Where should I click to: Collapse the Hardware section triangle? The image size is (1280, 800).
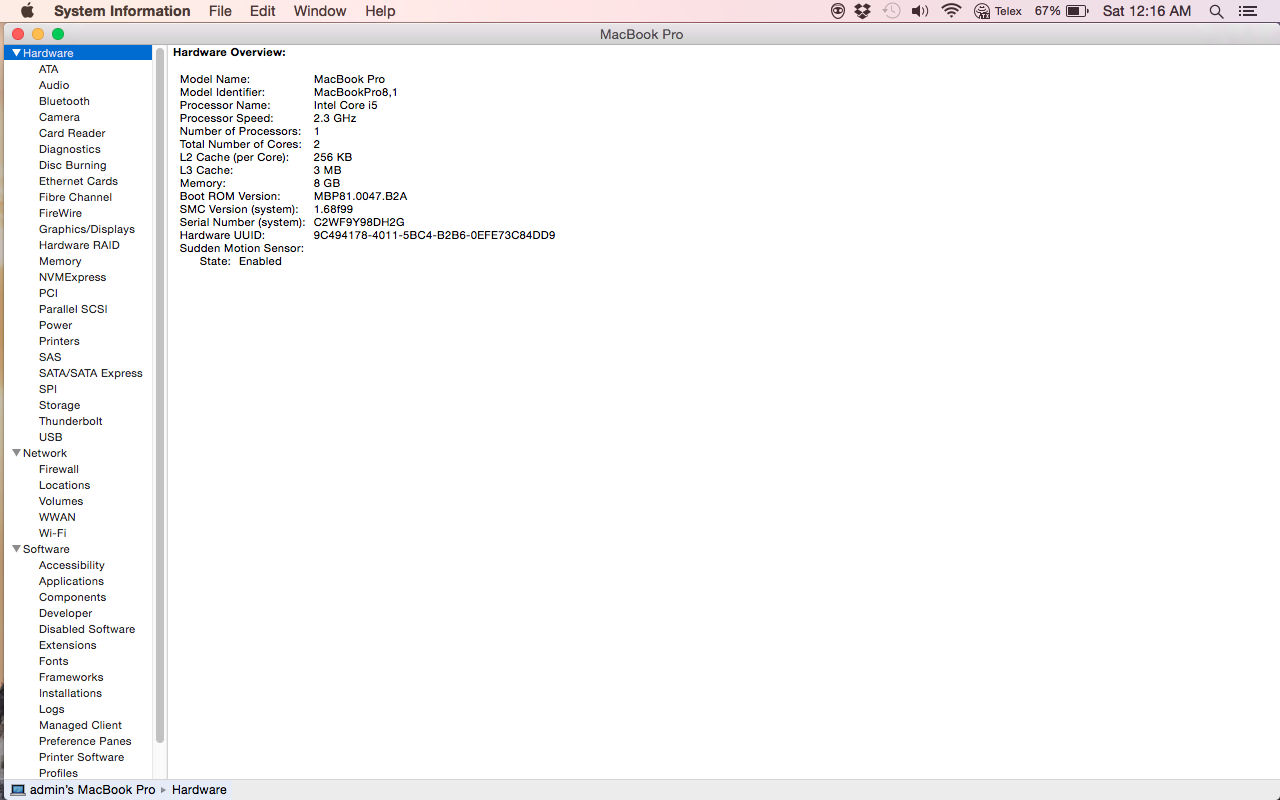[16, 53]
